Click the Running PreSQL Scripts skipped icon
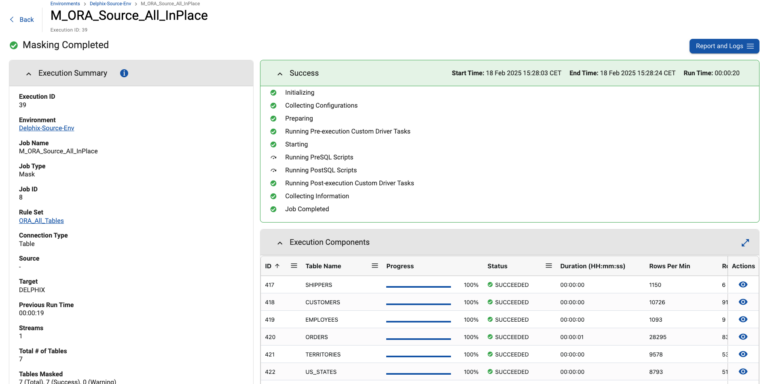The height and width of the screenshot is (384, 768). [273, 157]
